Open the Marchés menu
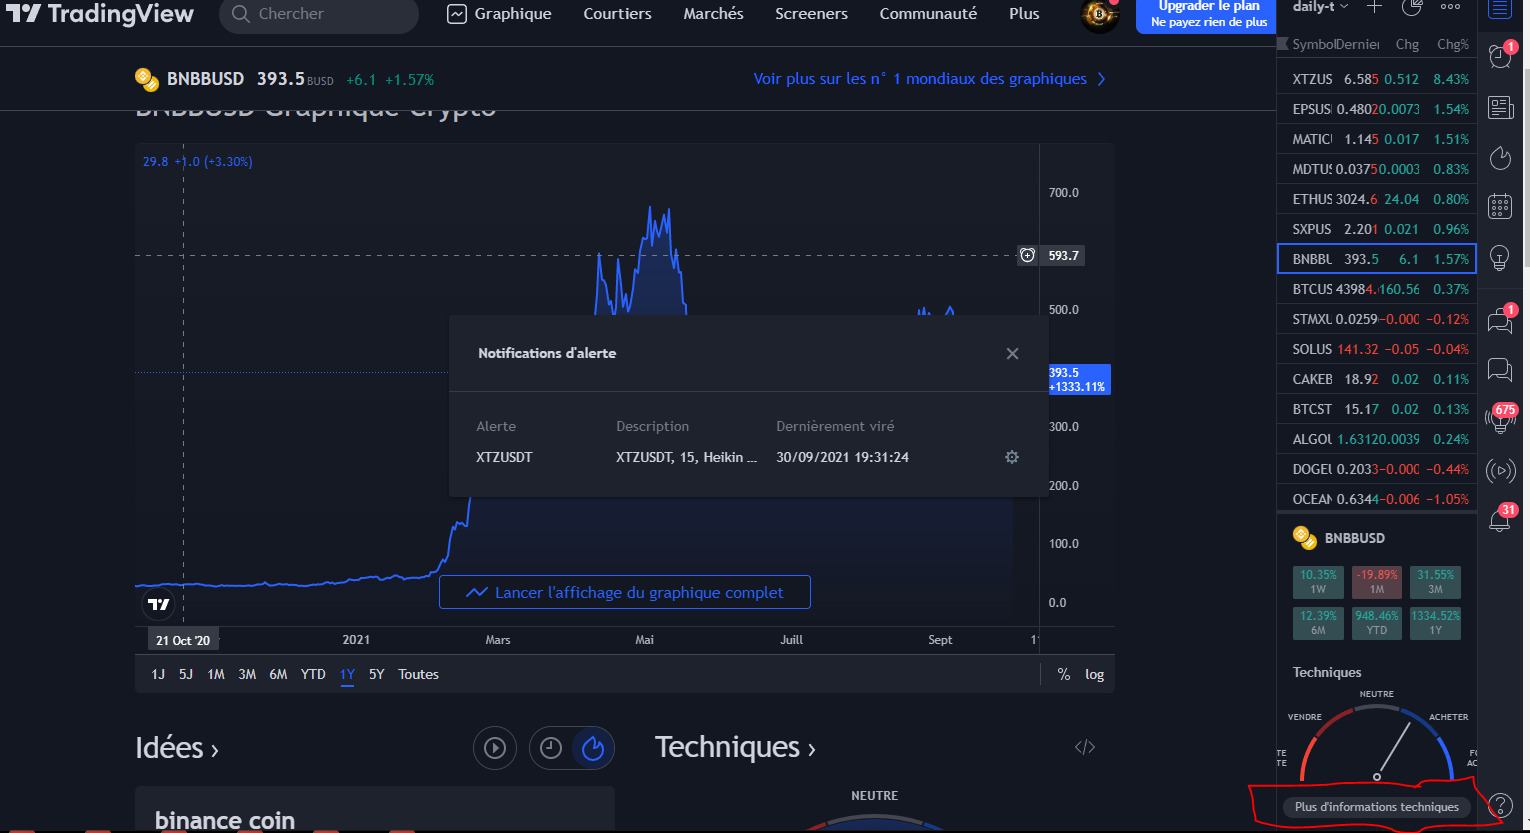This screenshot has height=833, width=1530. (713, 14)
